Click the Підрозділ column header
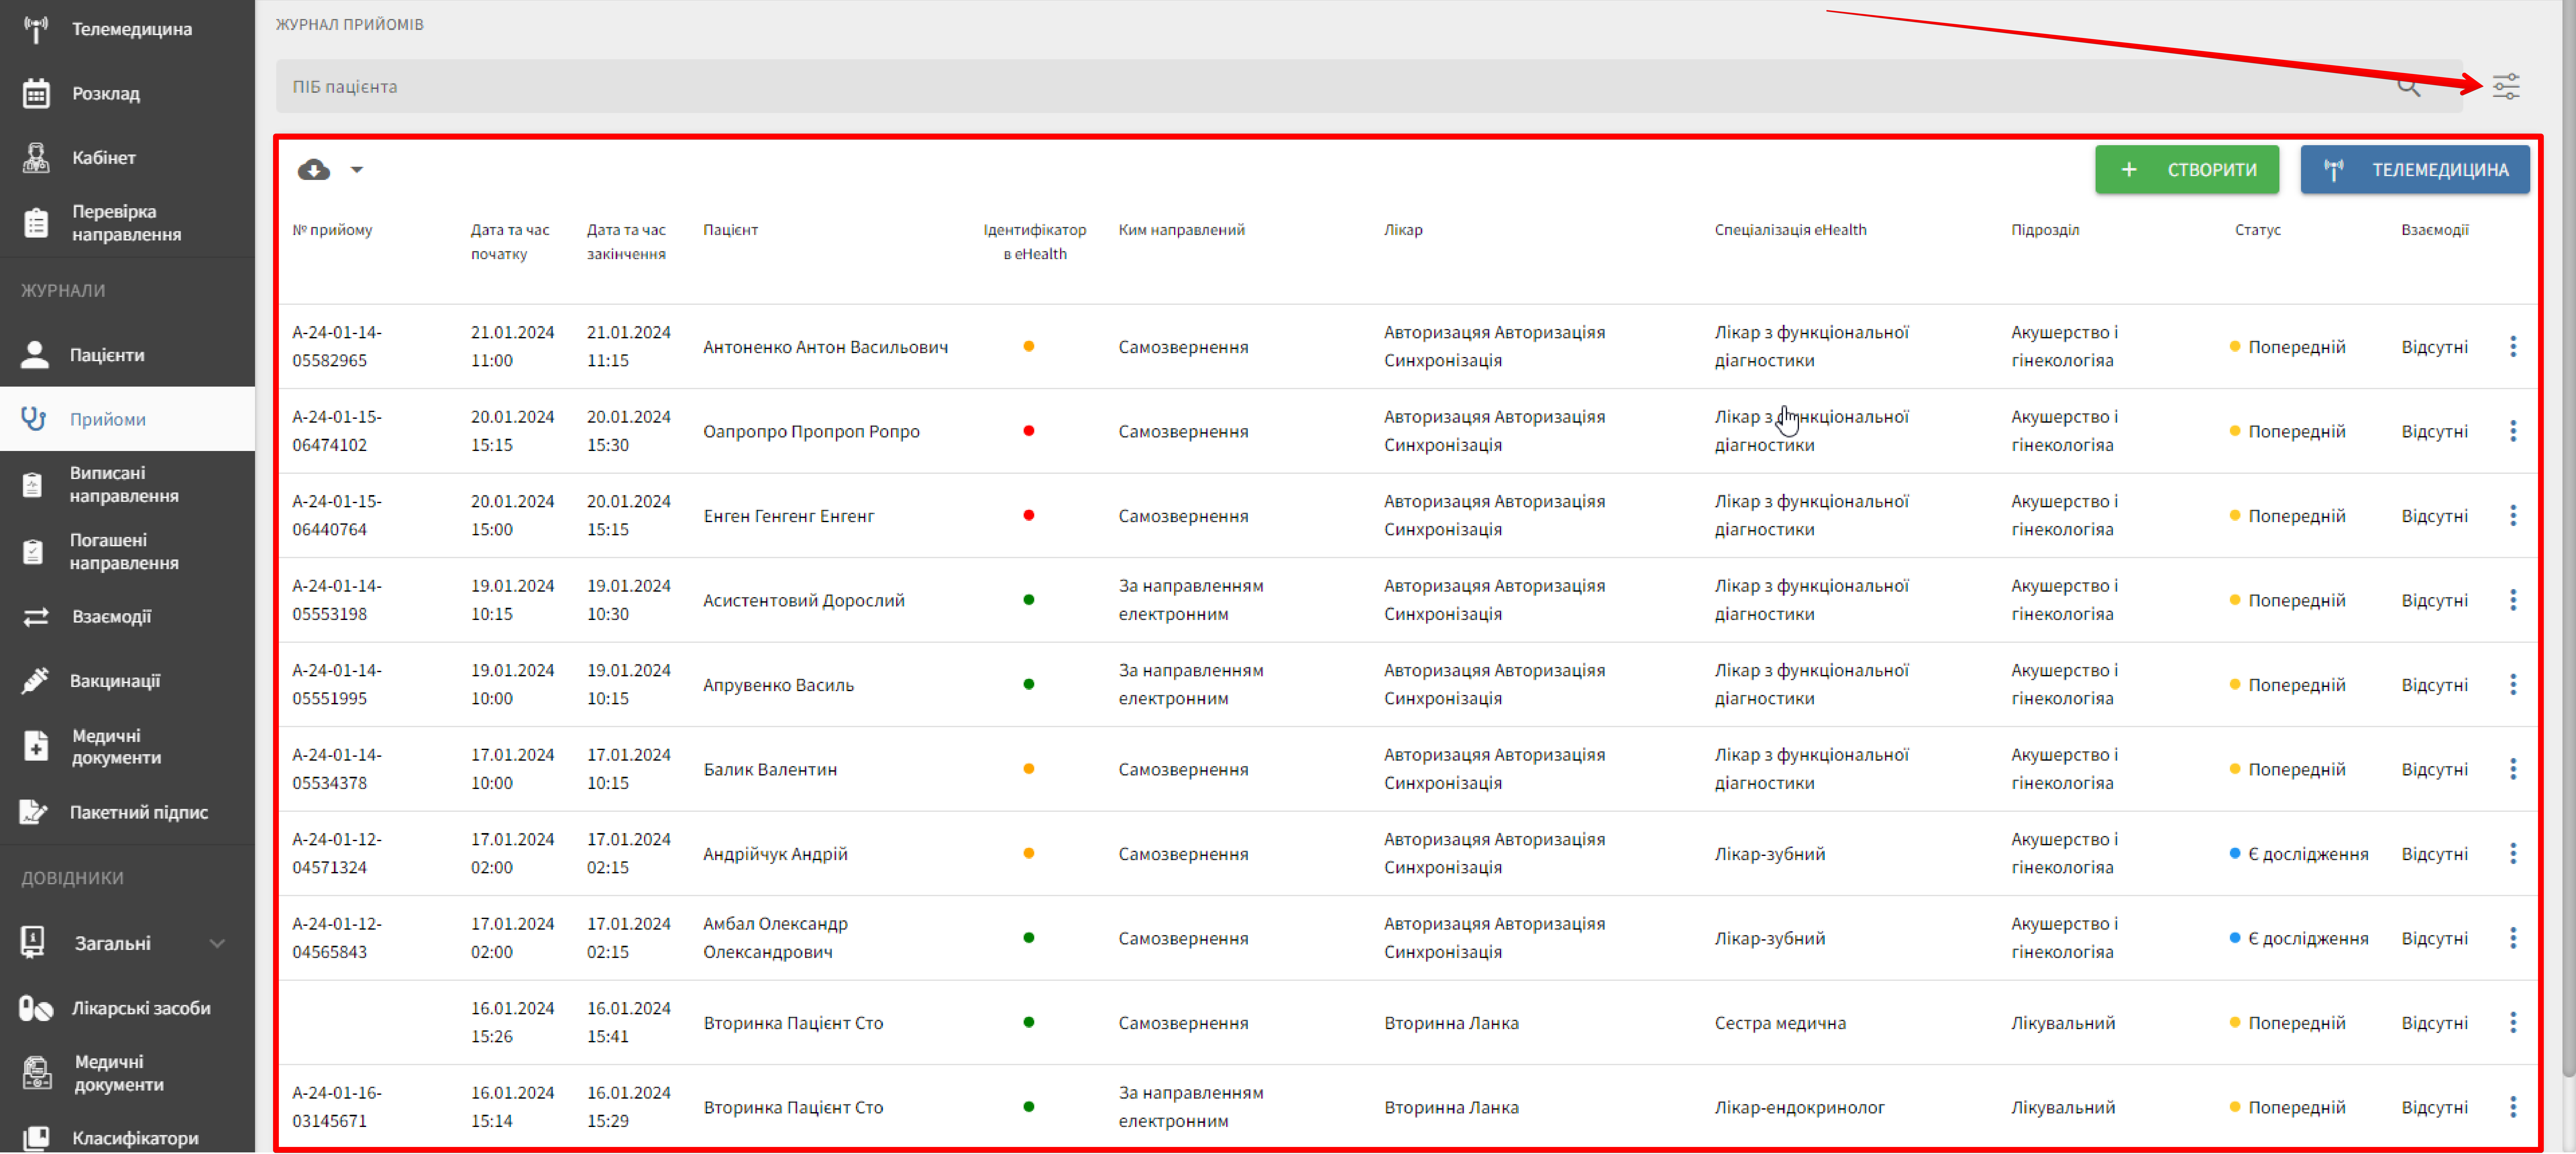 2045,230
